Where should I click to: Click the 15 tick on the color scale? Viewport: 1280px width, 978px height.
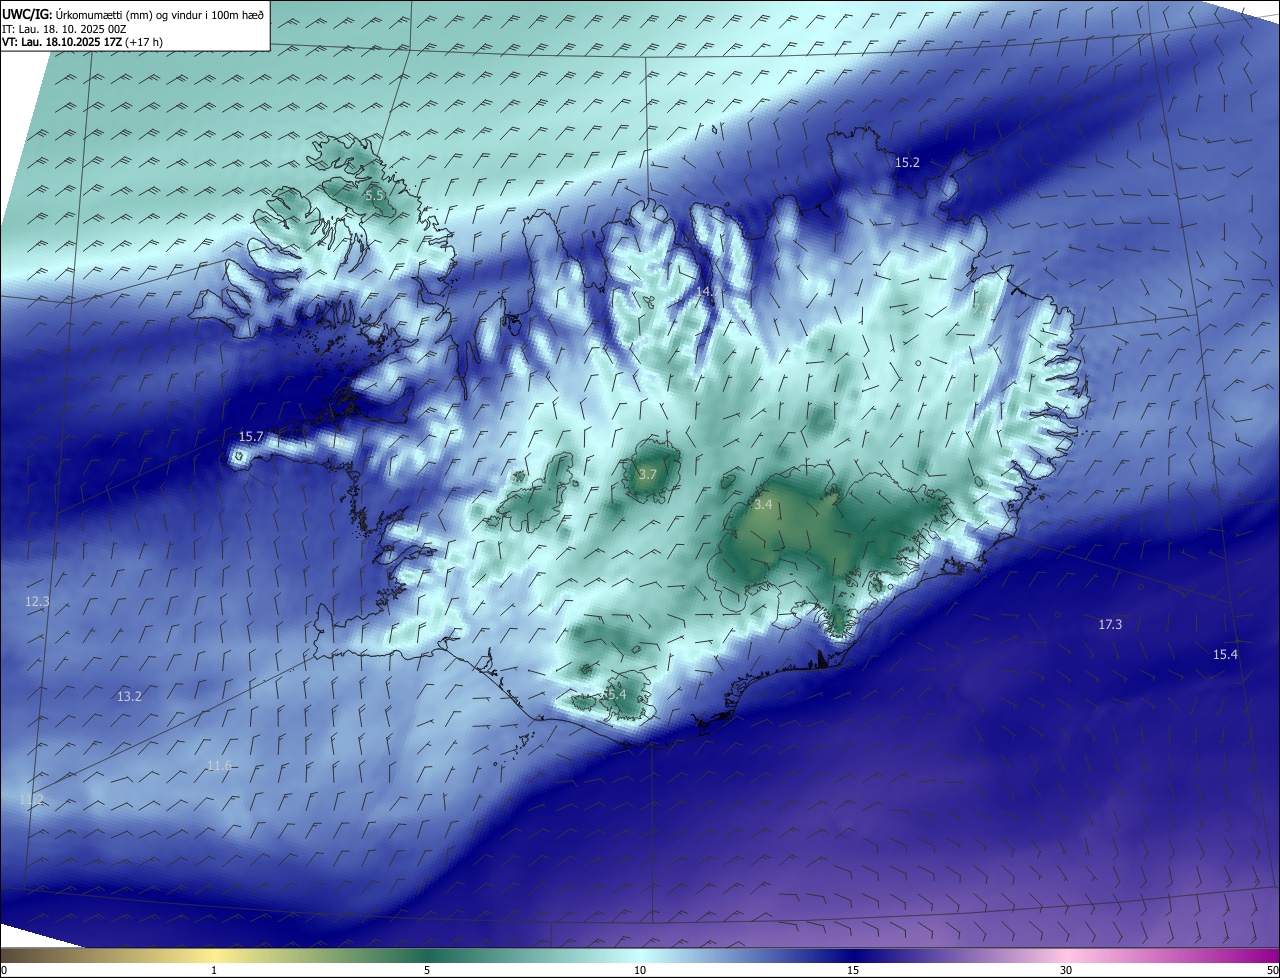click(853, 970)
